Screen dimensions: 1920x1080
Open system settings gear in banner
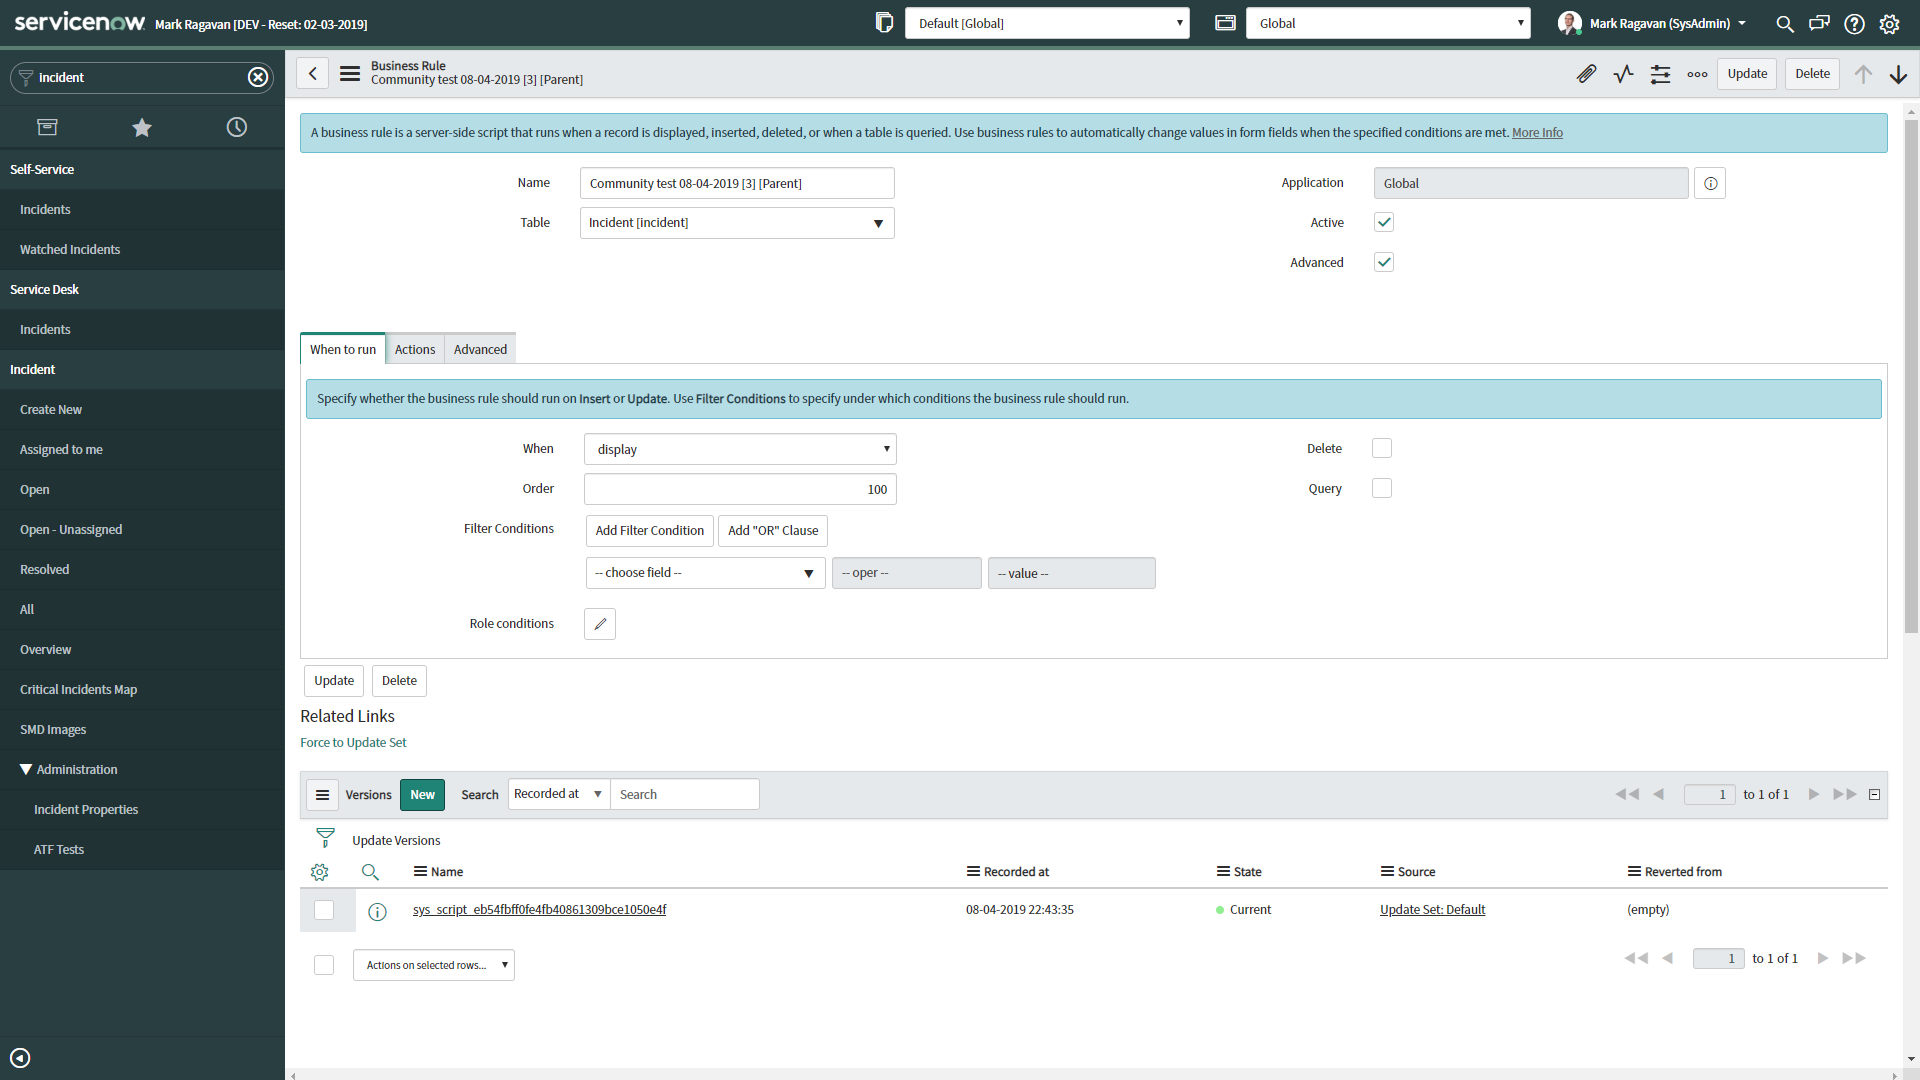tap(1890, 24)
